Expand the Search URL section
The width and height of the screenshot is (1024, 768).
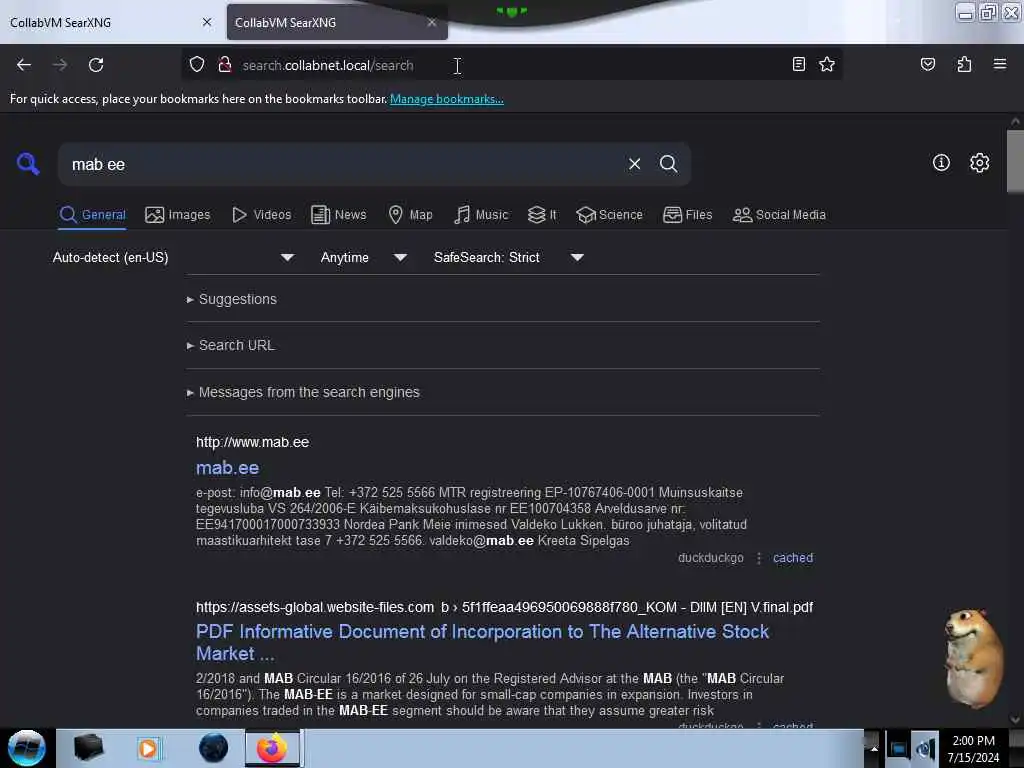(x=231, y=345)
